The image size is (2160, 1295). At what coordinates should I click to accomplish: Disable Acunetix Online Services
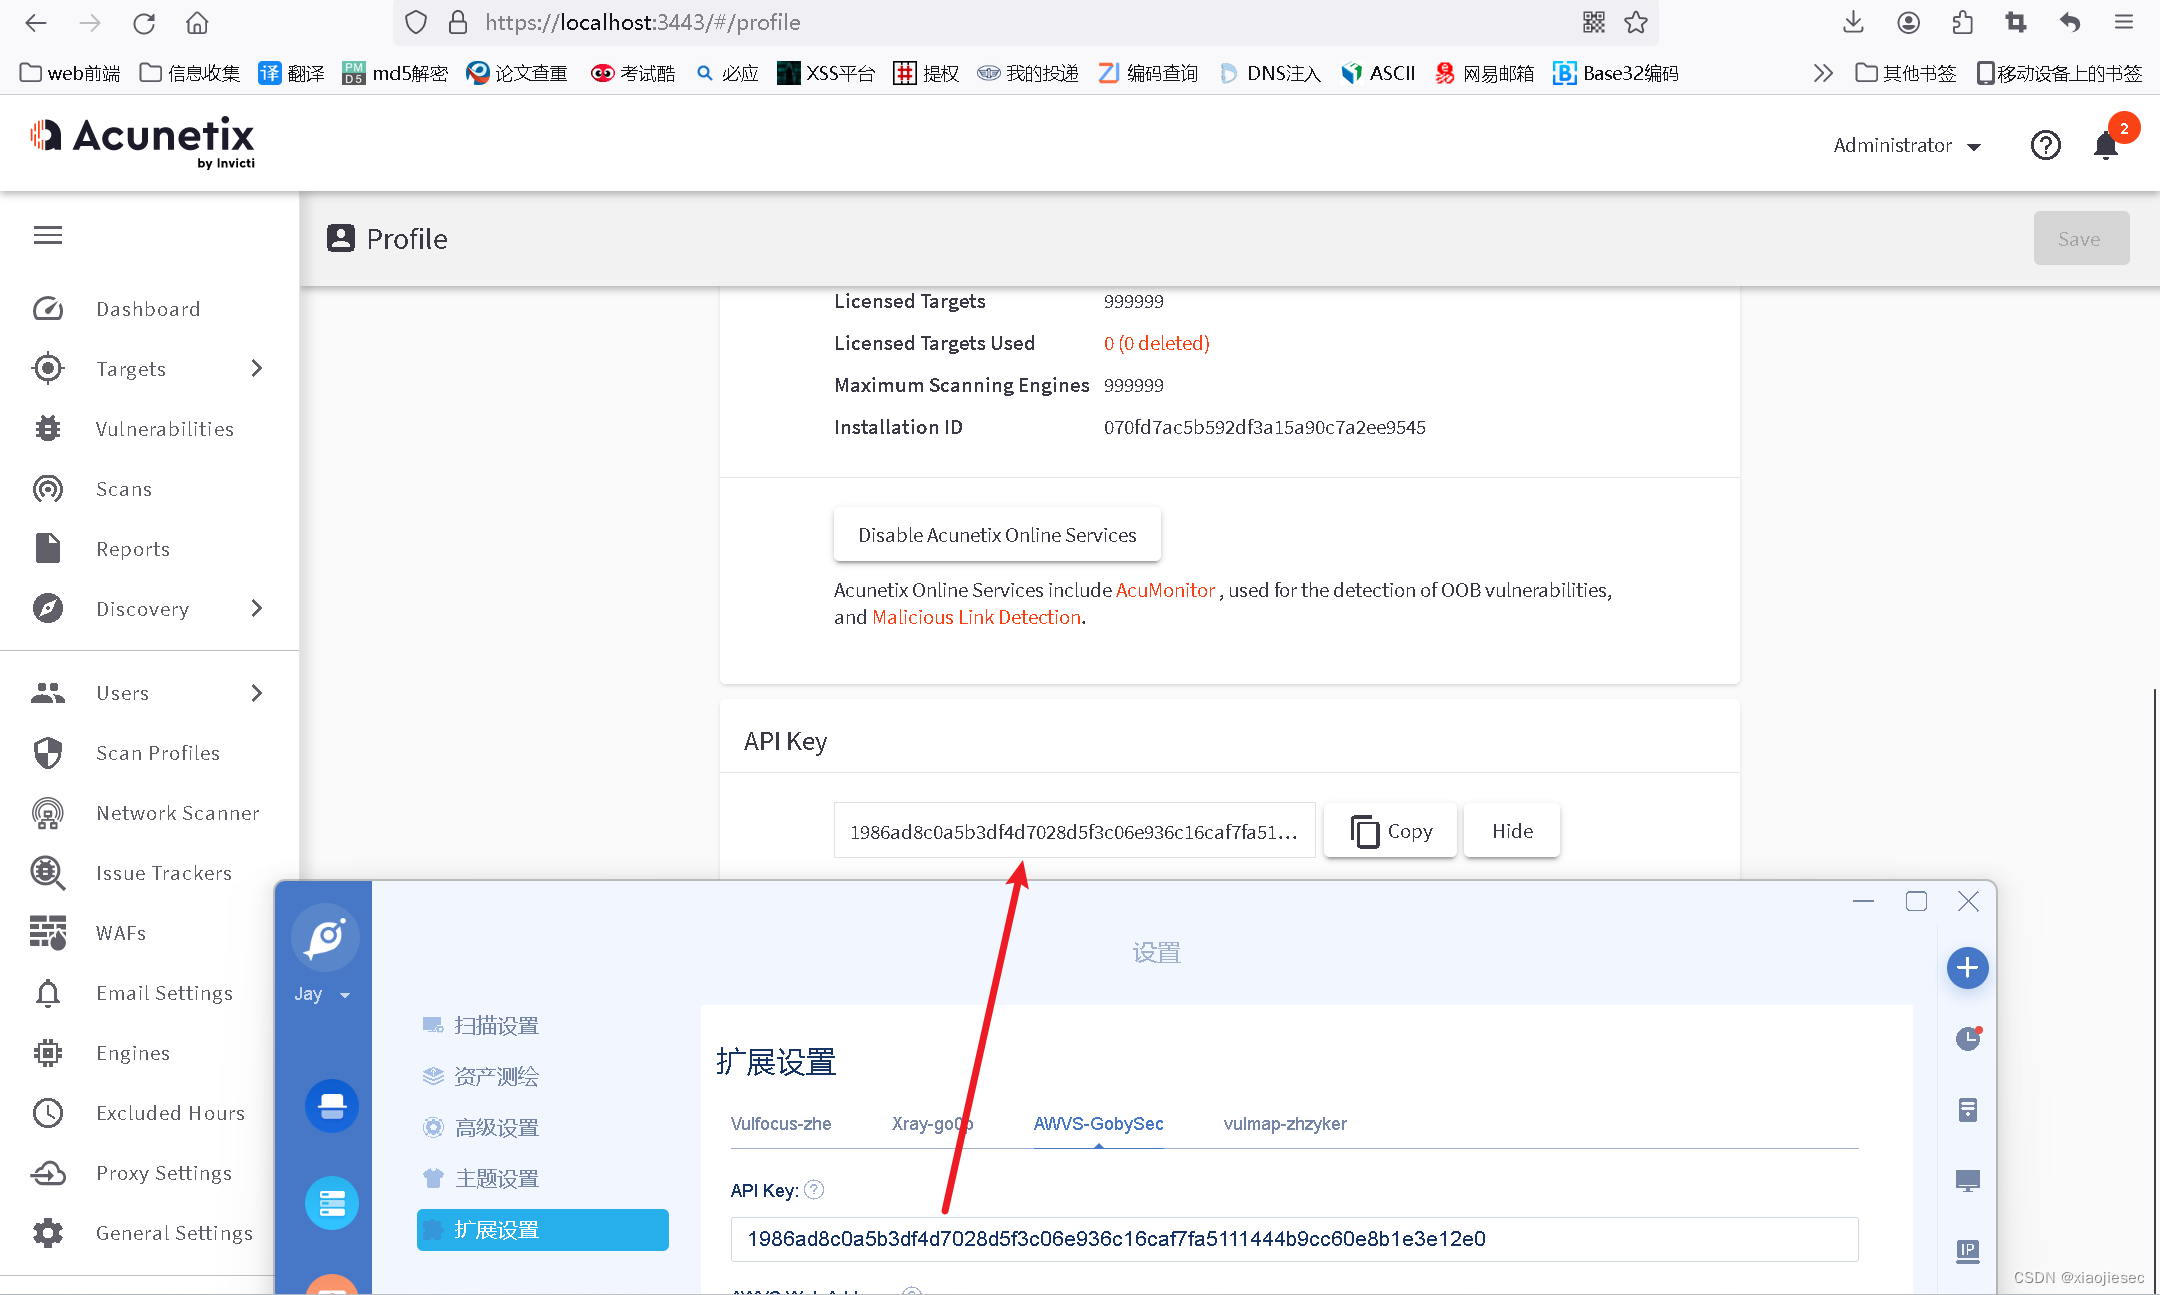(997, 535)
